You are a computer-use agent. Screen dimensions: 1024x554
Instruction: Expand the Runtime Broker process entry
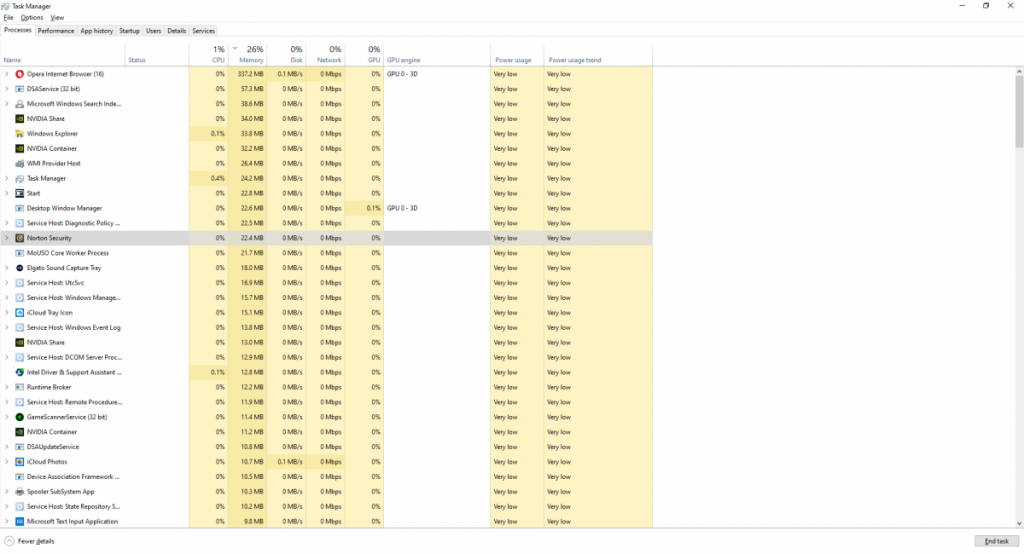coord(7,387)
